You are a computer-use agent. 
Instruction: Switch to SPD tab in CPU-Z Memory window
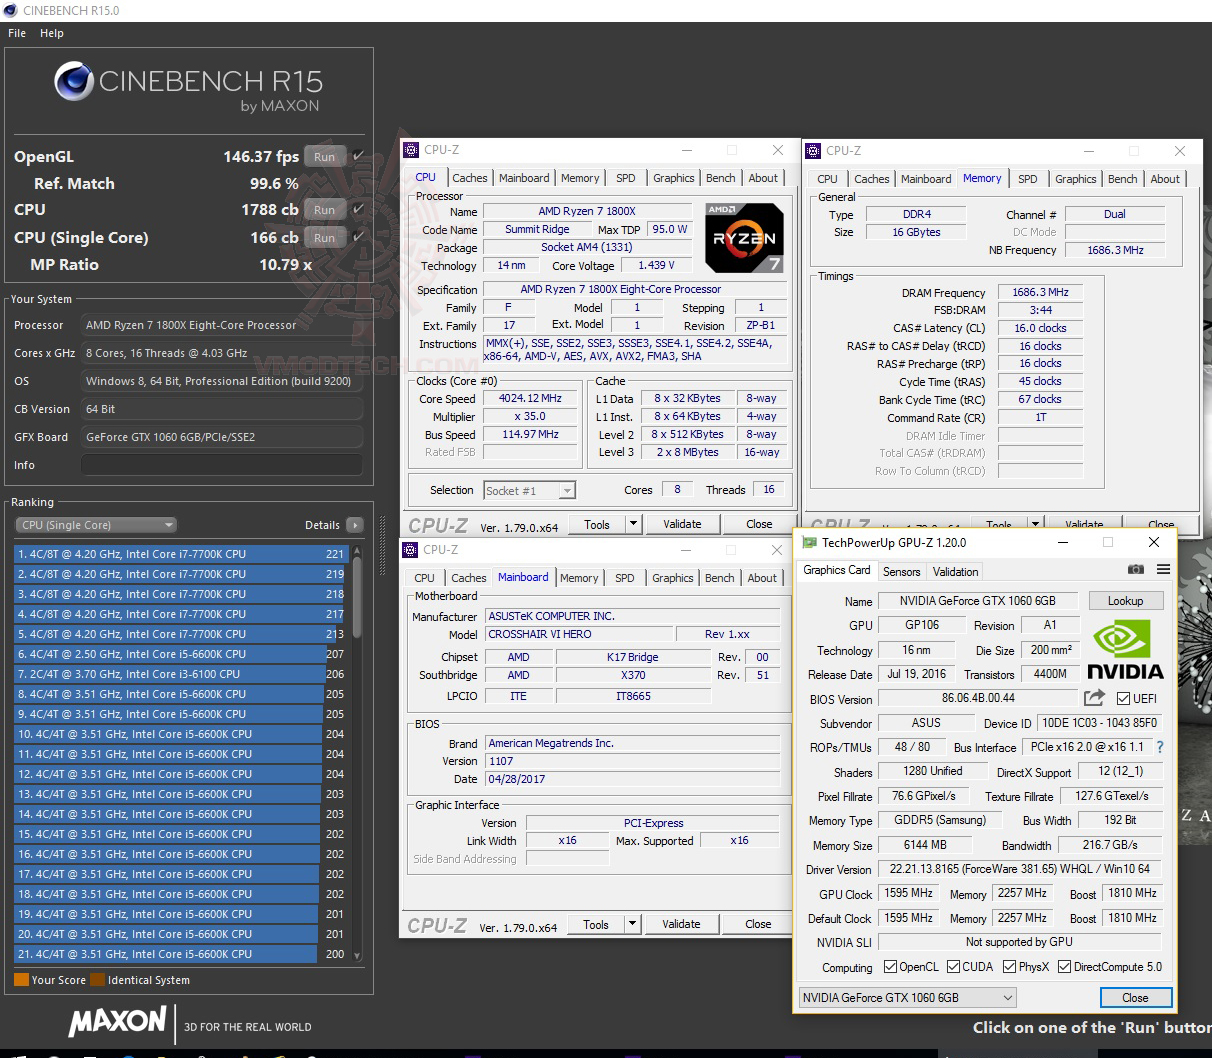point(1028,179)
